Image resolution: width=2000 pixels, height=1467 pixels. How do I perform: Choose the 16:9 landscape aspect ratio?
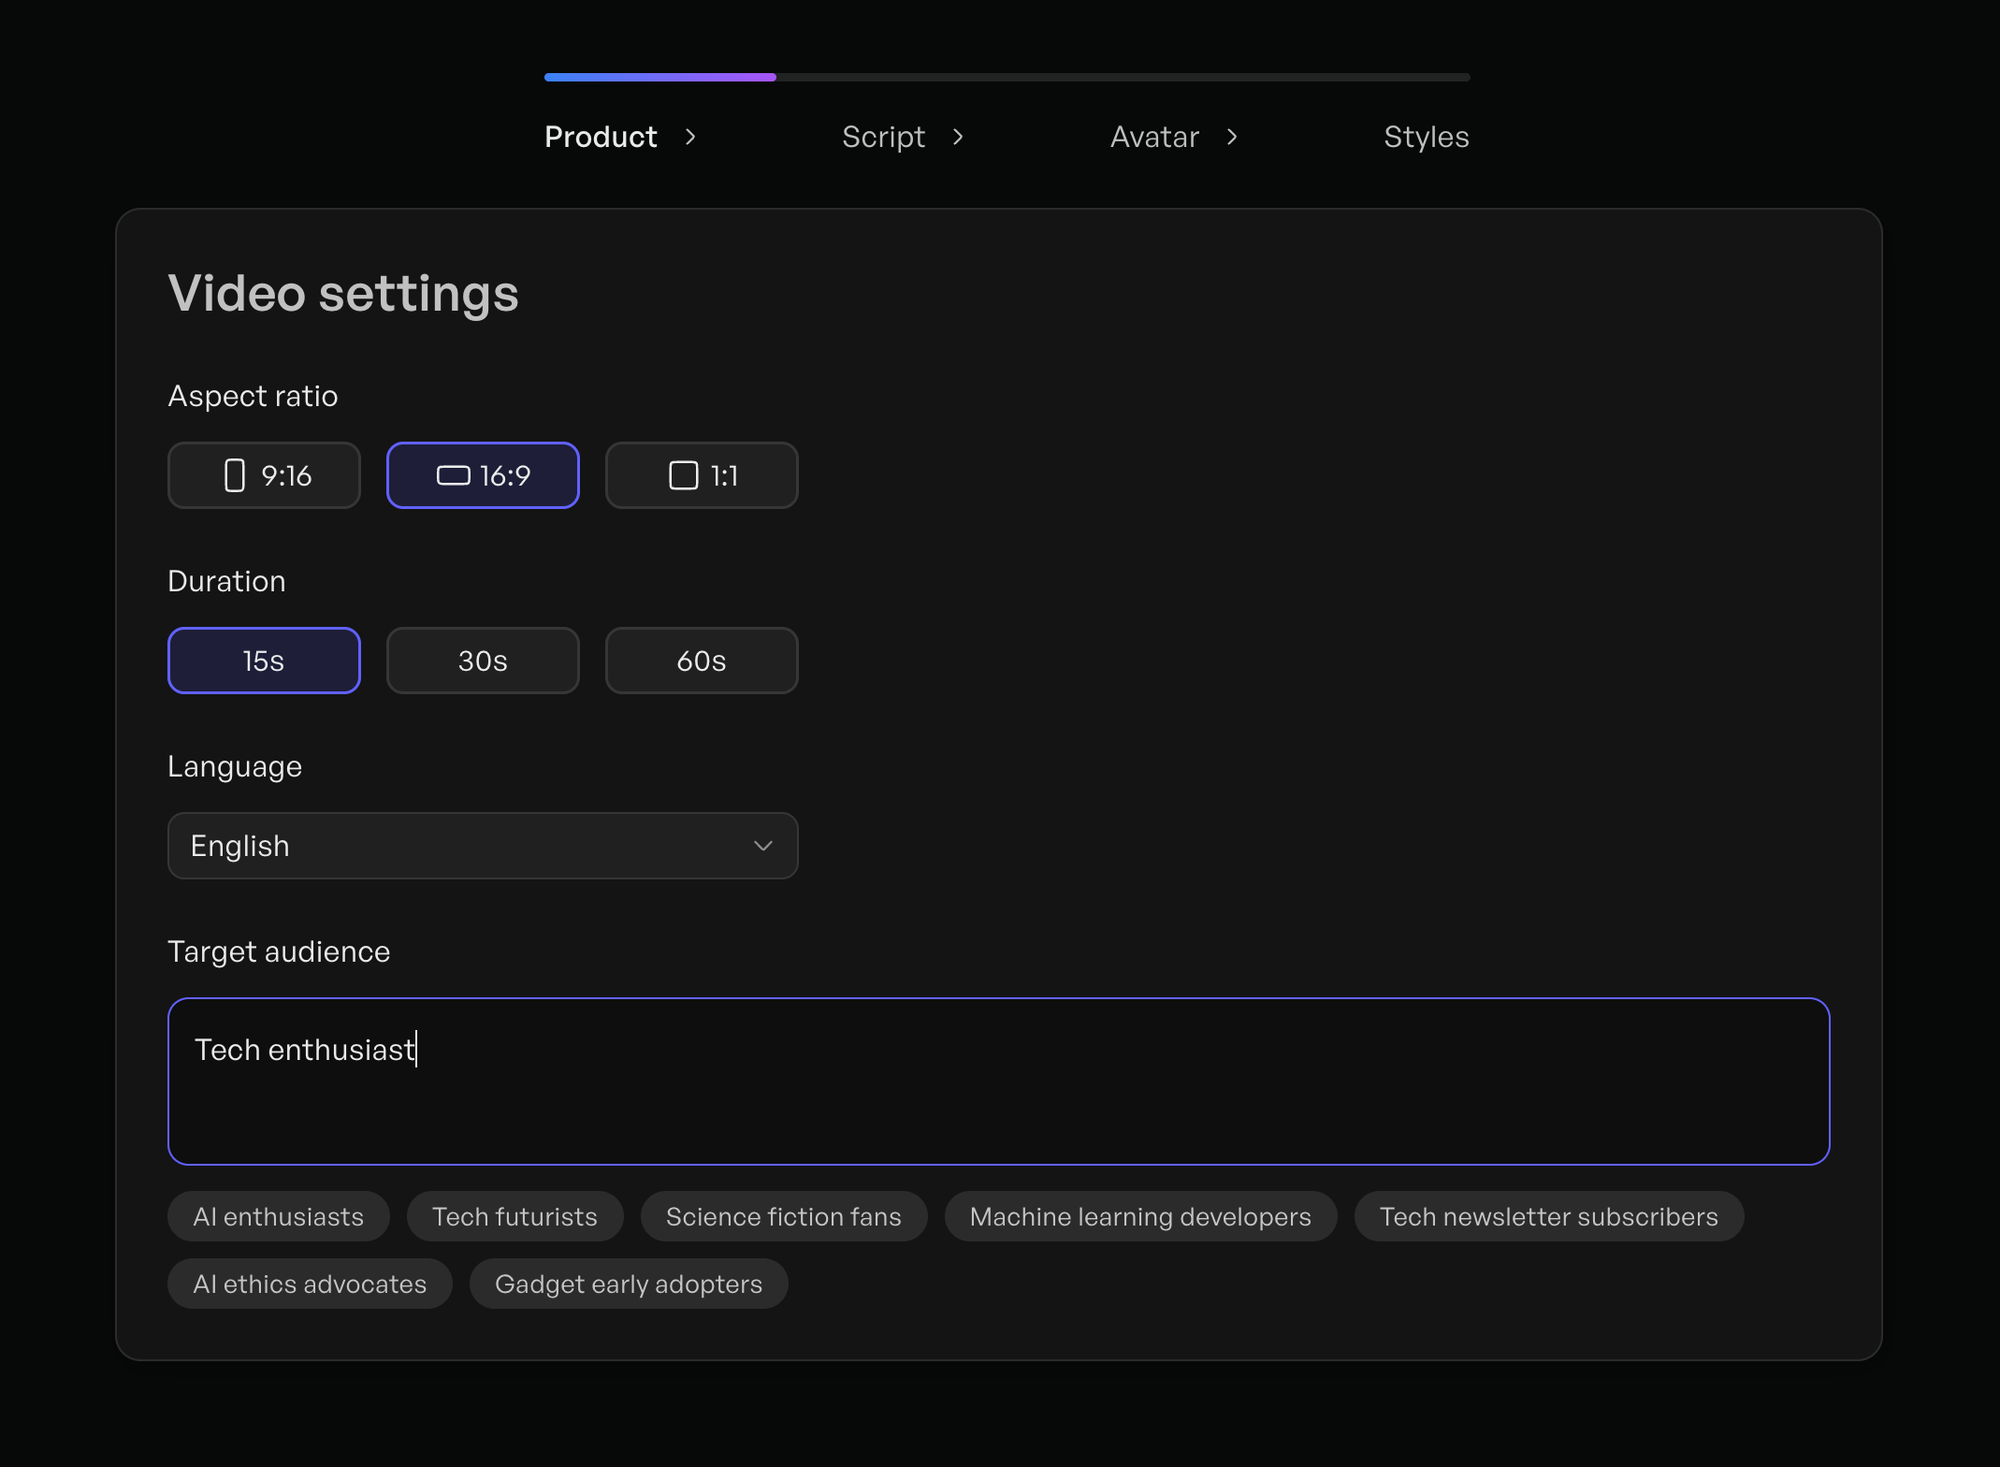(x=482, y=475)
